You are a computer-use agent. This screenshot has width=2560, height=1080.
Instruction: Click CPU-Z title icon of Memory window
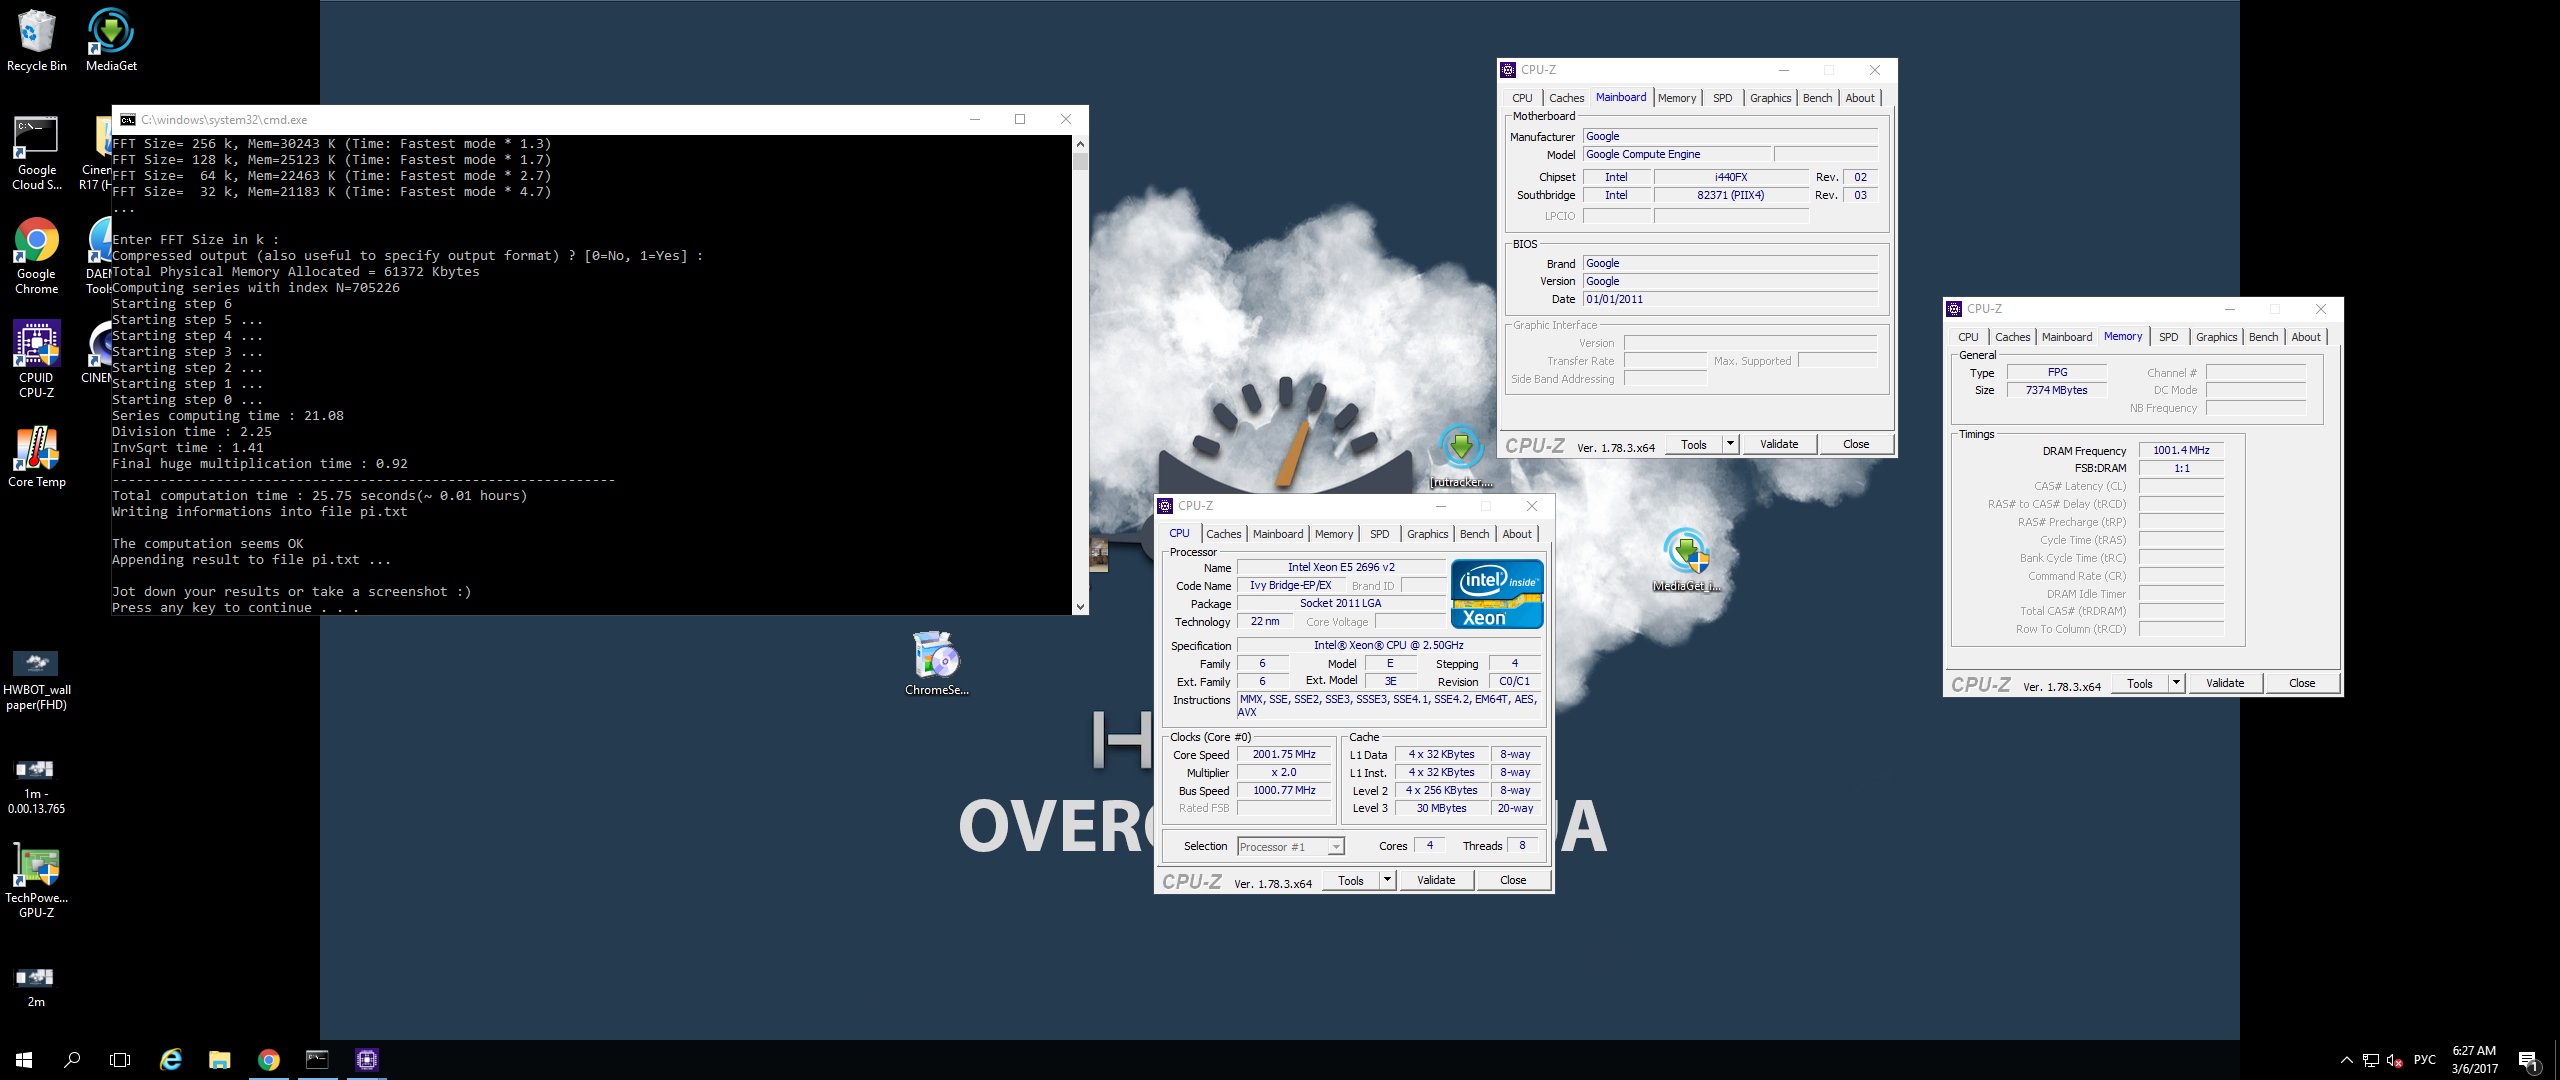pos(1954,309)
